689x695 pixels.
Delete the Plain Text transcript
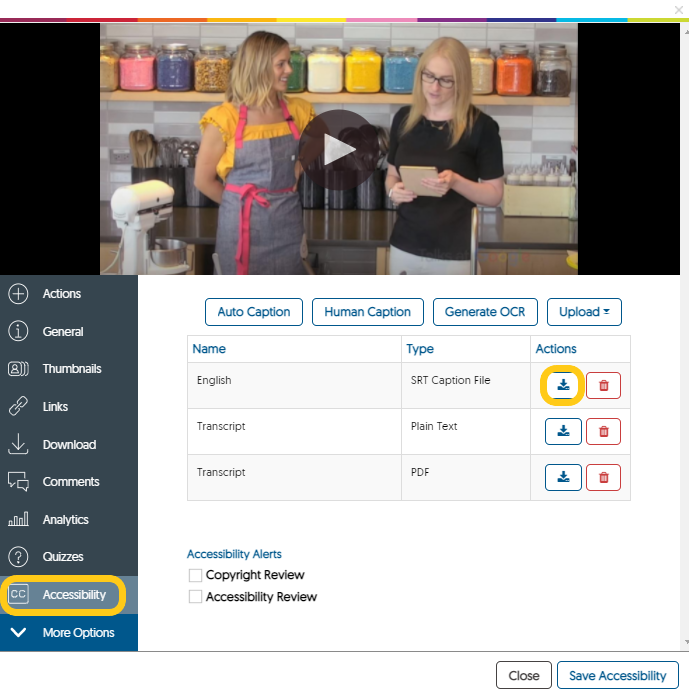603,432
